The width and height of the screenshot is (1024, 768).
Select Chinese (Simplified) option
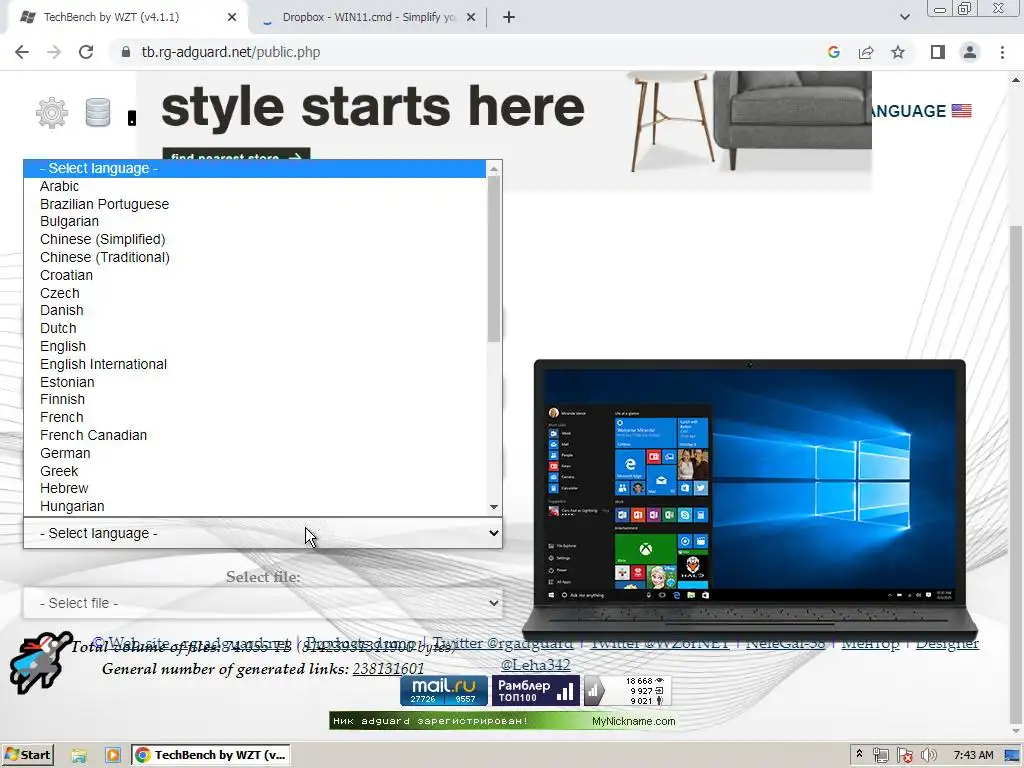pos(255,240)
